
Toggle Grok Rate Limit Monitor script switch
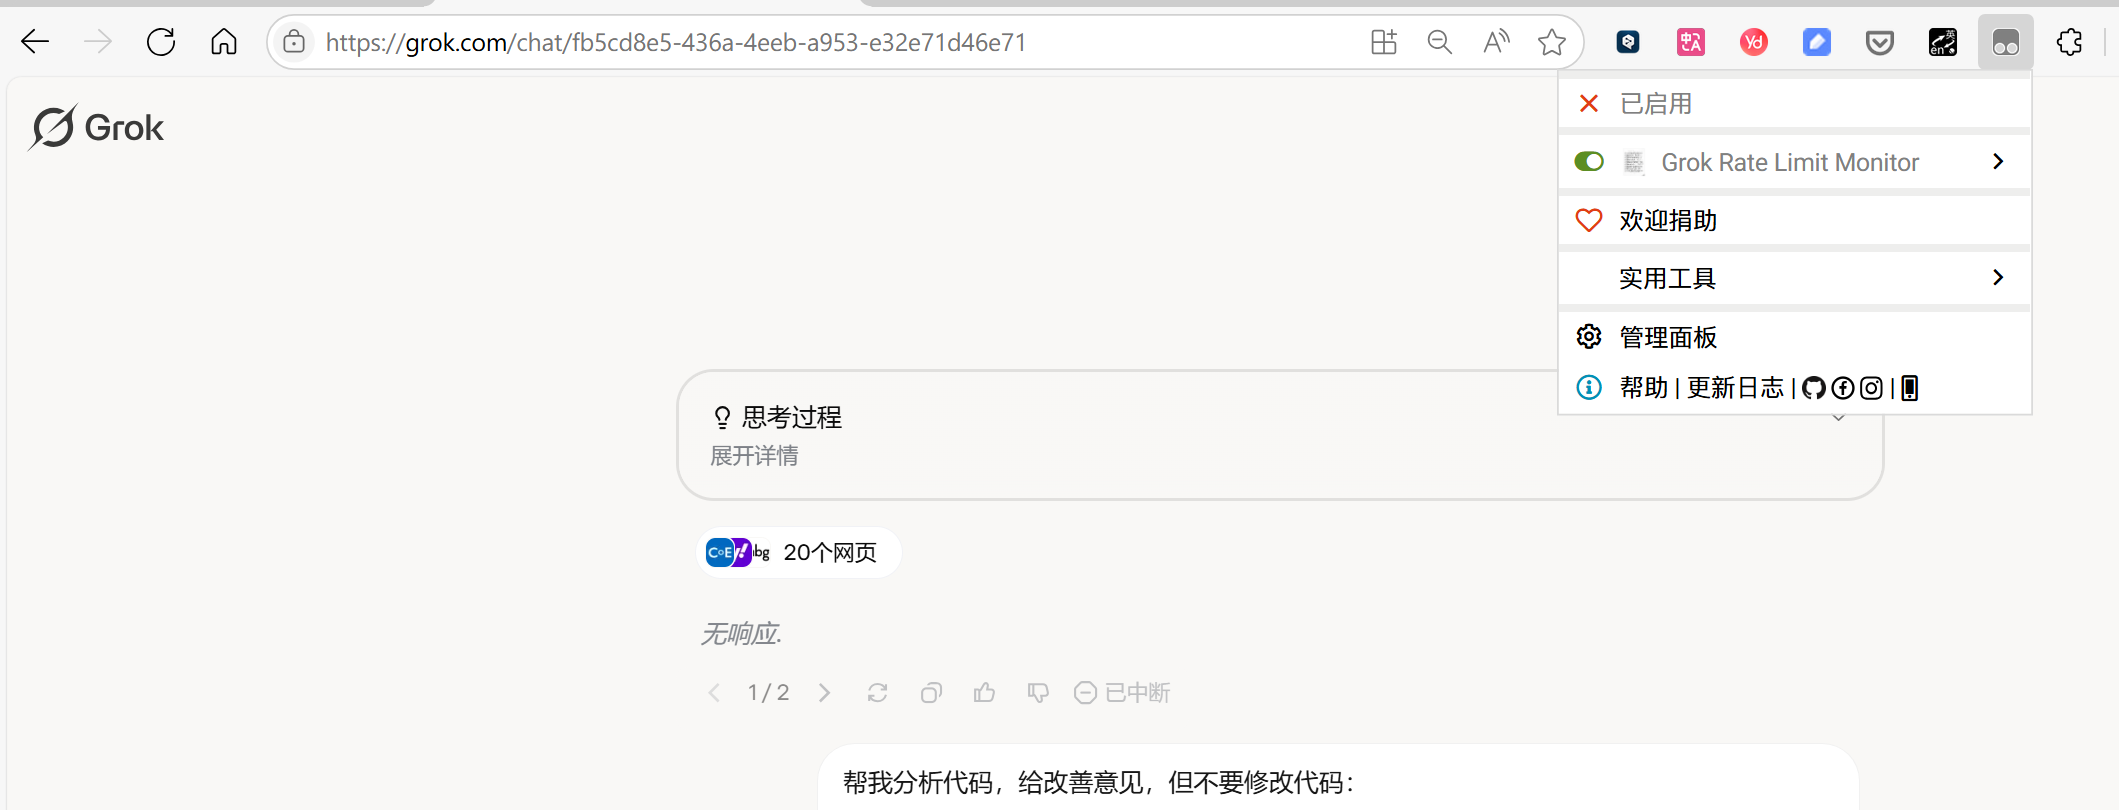click(1589, 162)
